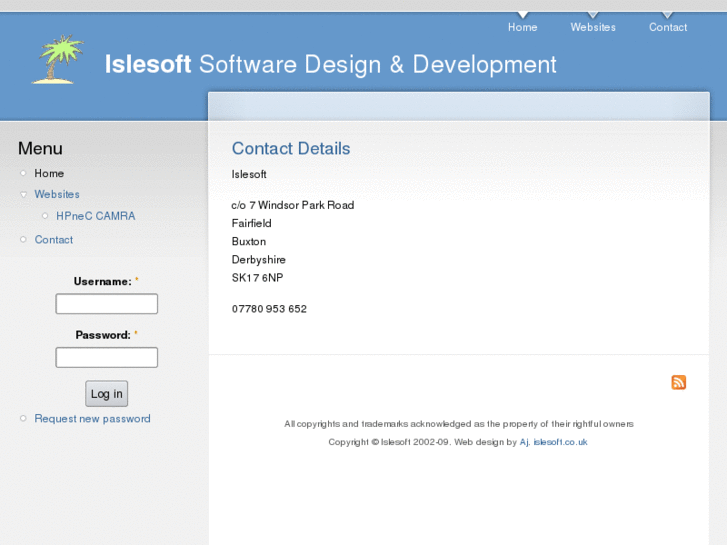Follow the Request new password link
The image size is (727, 545).
coord(92,419)
